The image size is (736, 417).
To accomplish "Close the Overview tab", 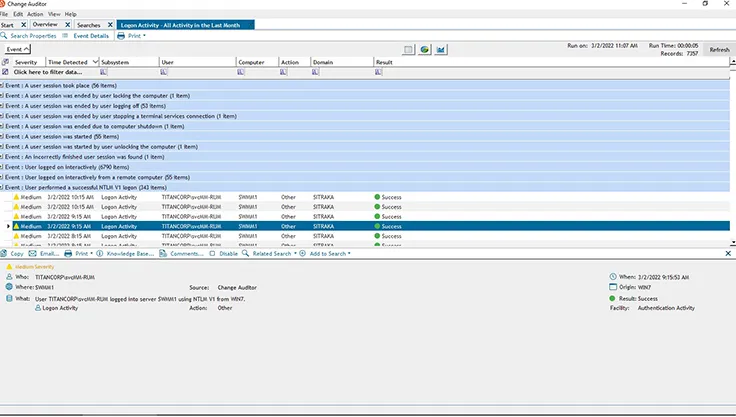I will (68, 25).
